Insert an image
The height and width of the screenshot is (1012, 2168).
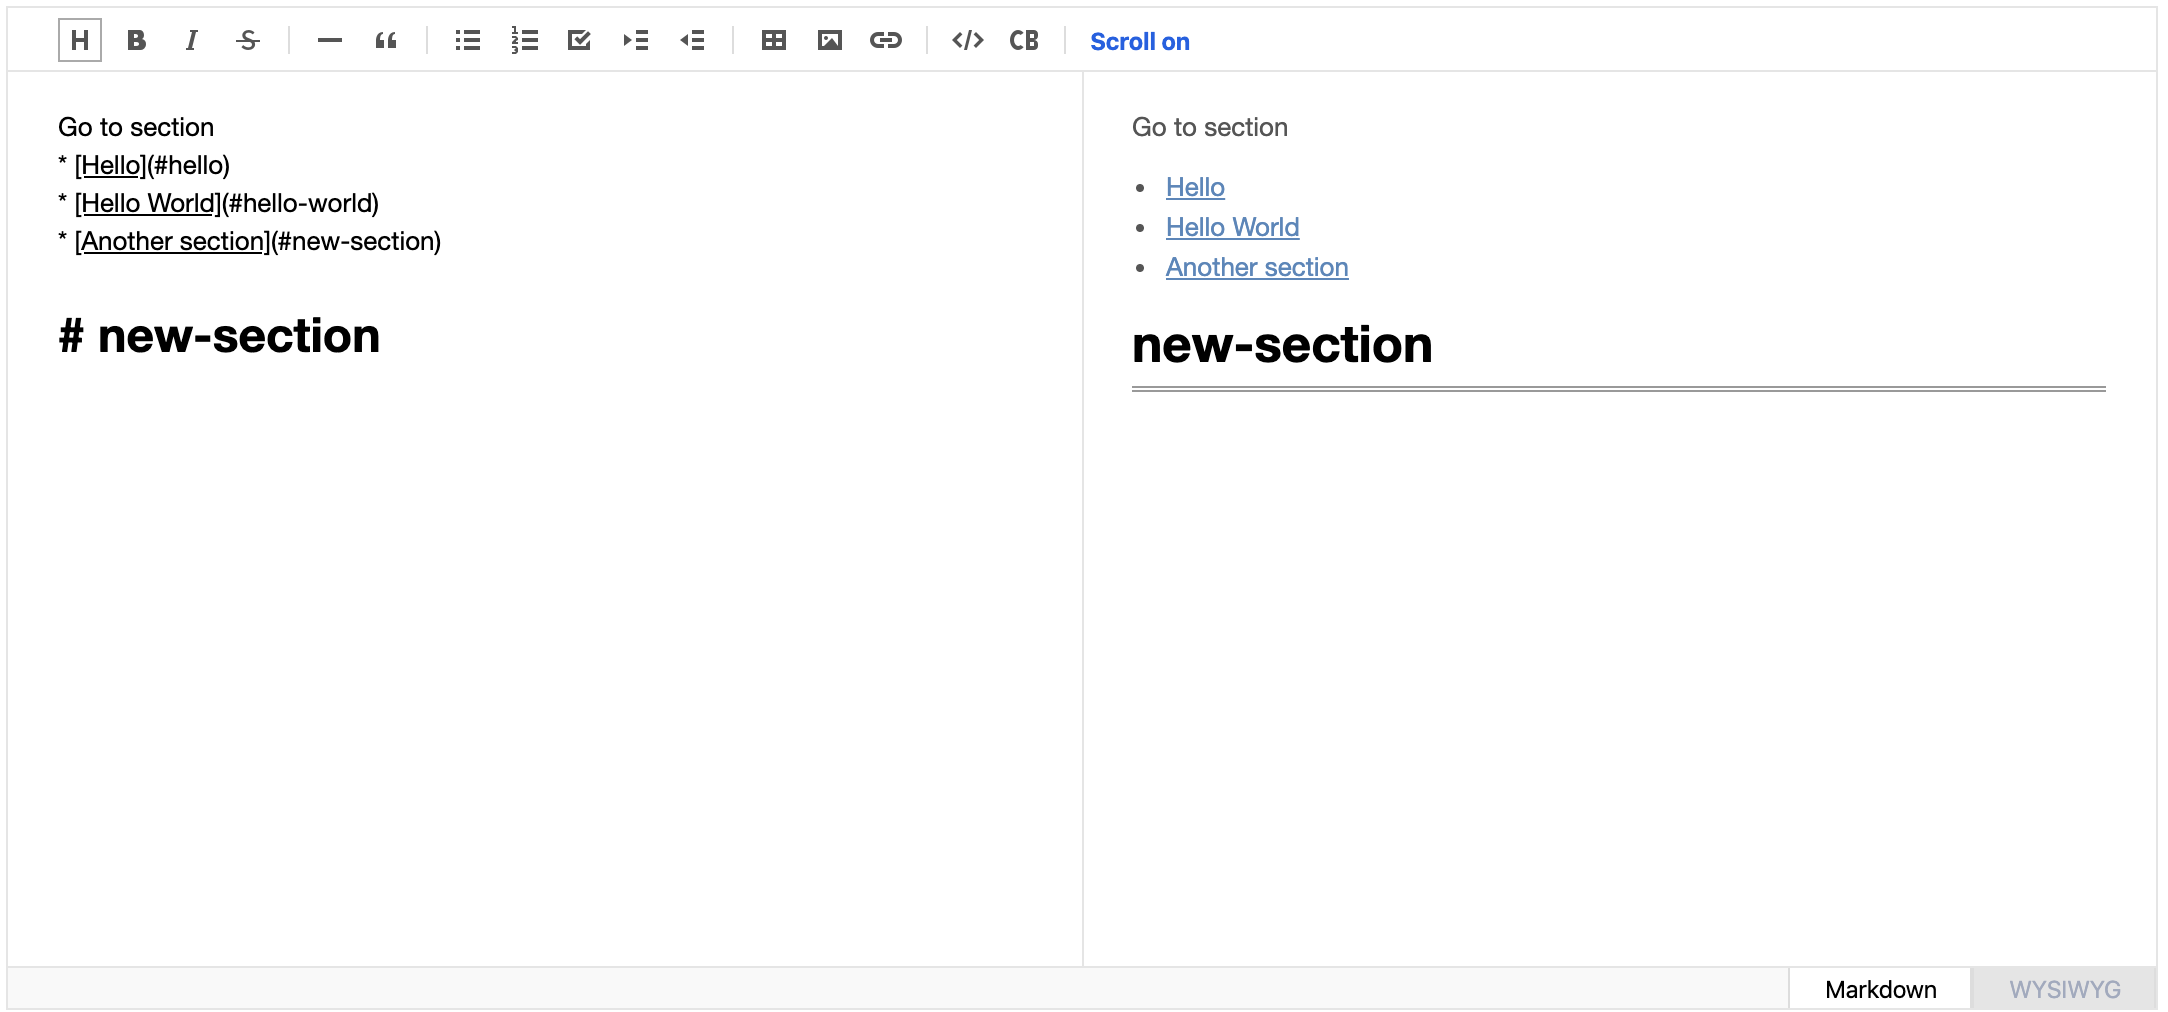point(829,41)
